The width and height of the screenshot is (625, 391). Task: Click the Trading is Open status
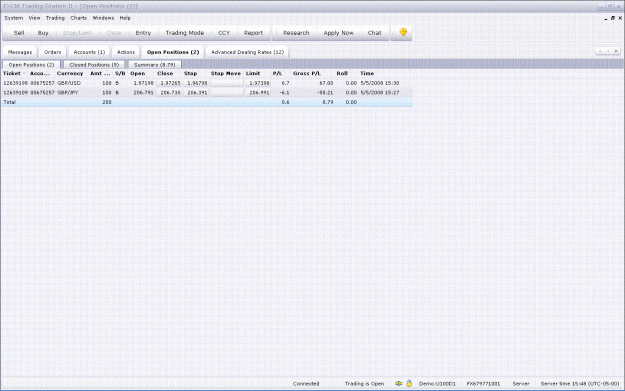364,383
